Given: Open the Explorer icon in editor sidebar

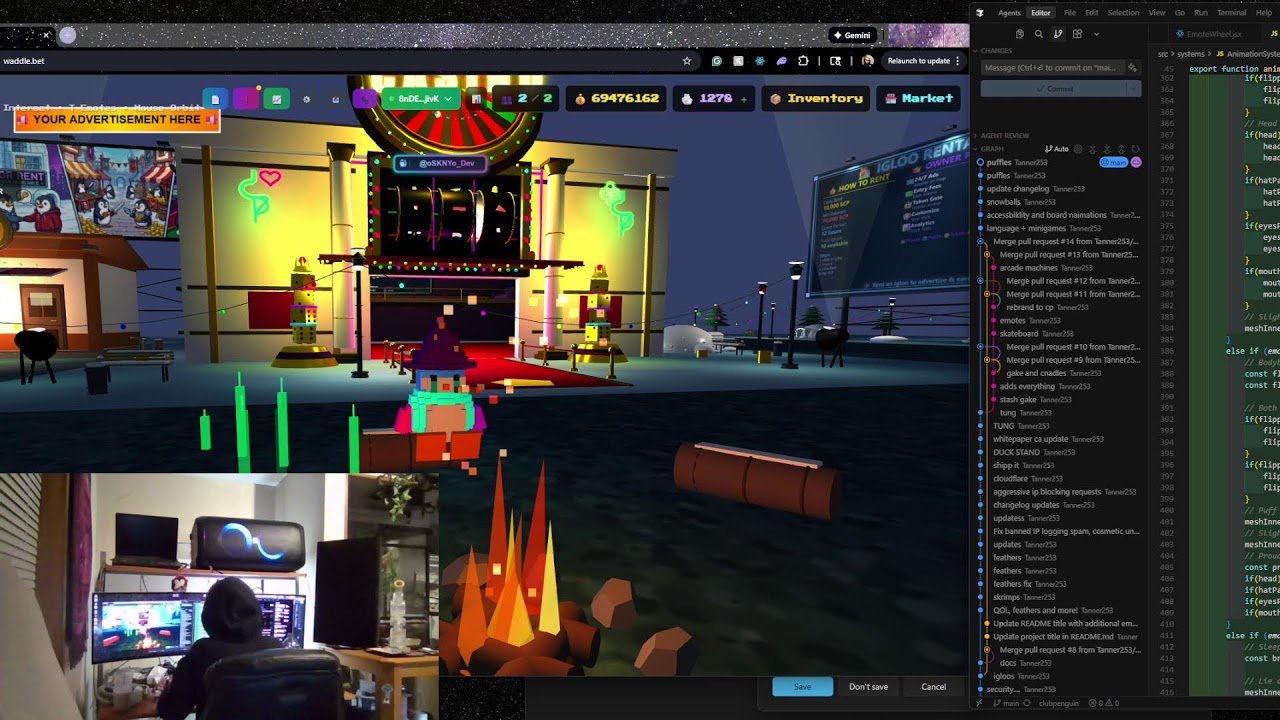Looking at the screenshot, I should point(1020,34).
